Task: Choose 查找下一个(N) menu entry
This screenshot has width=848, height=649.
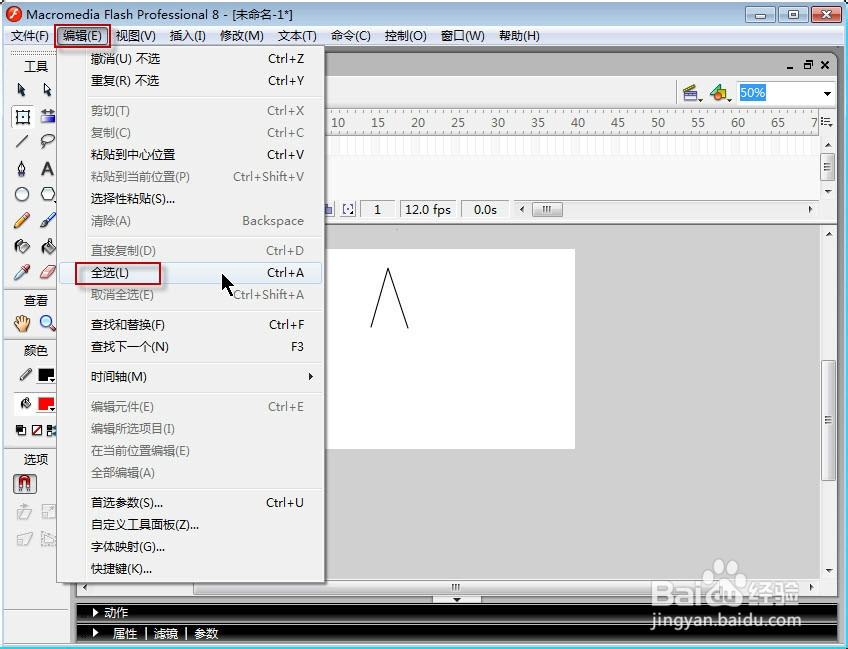Action: coord(190,347)
